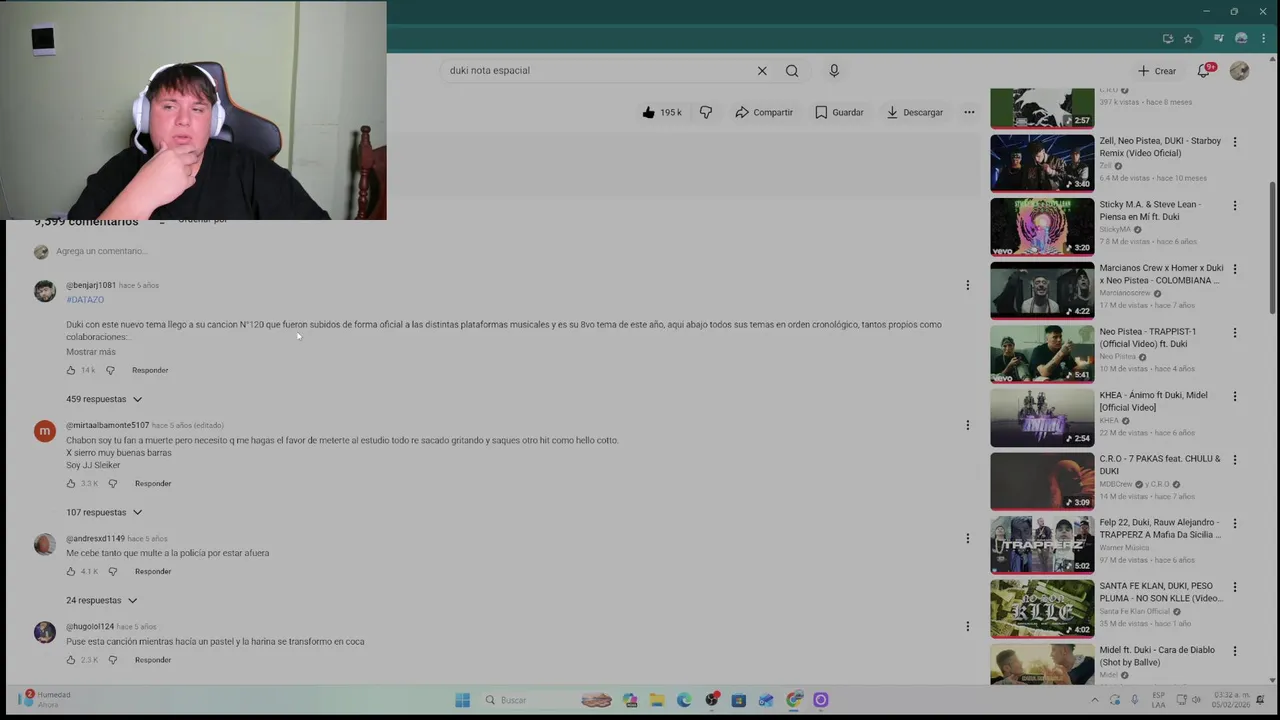
Task: Open options for Piensa en Mí suggestion
Action: [x=1235, y=205]
